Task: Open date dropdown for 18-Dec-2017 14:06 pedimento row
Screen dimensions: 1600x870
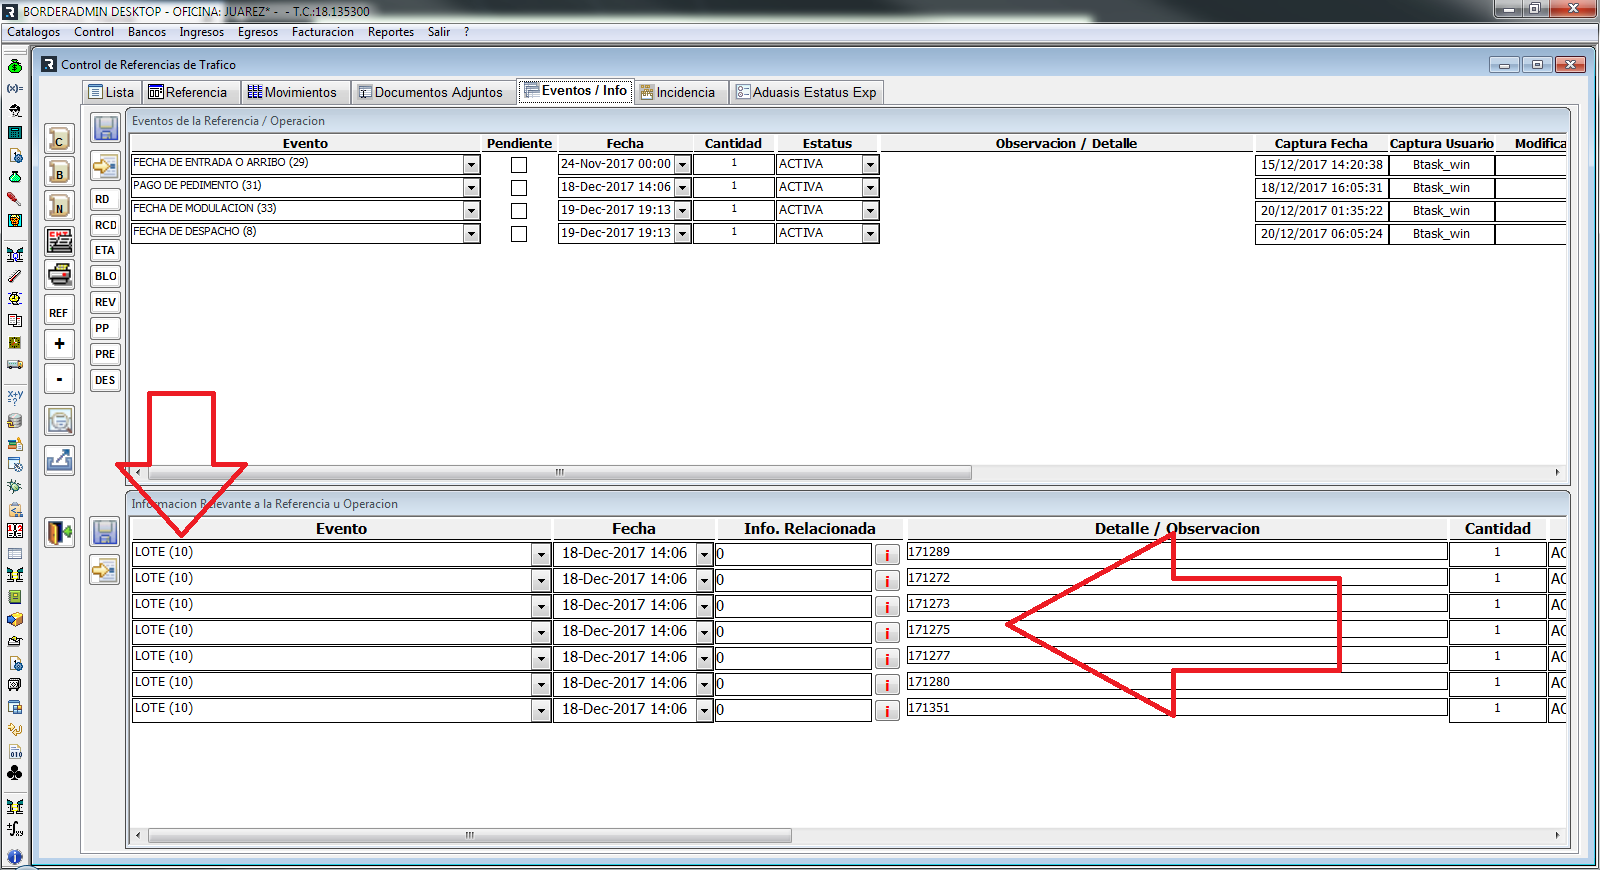Action: click(x=683, y=188)
